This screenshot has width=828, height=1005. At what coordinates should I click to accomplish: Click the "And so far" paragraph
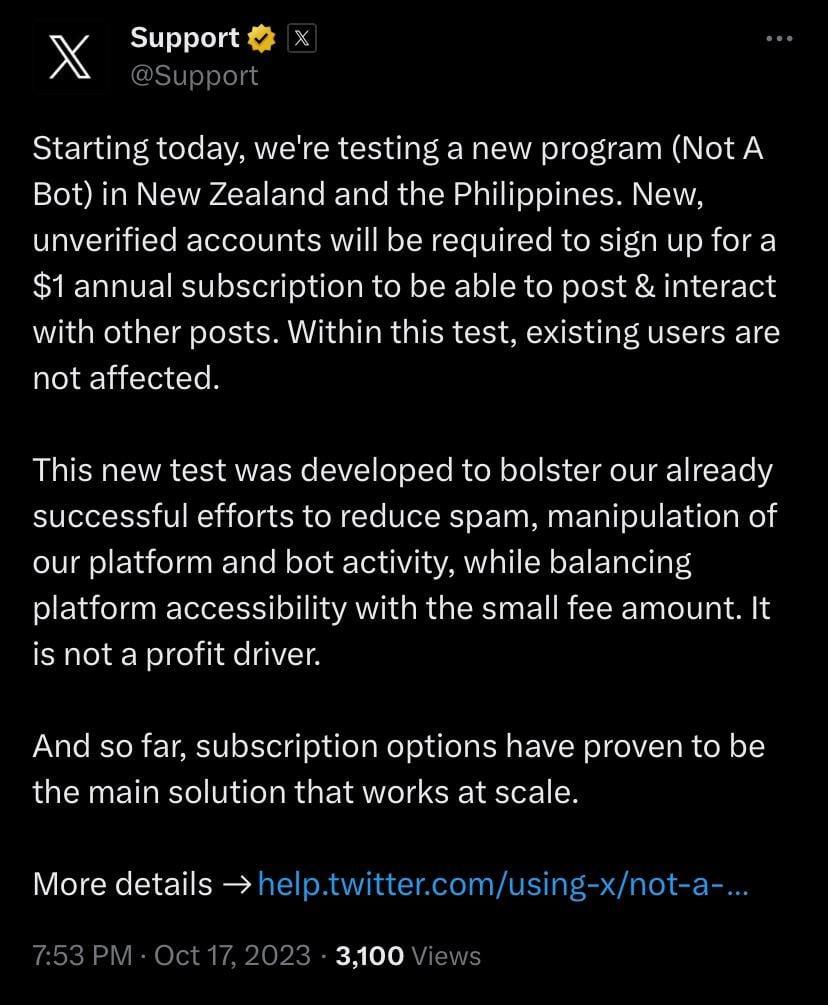[x=398, y=770]
